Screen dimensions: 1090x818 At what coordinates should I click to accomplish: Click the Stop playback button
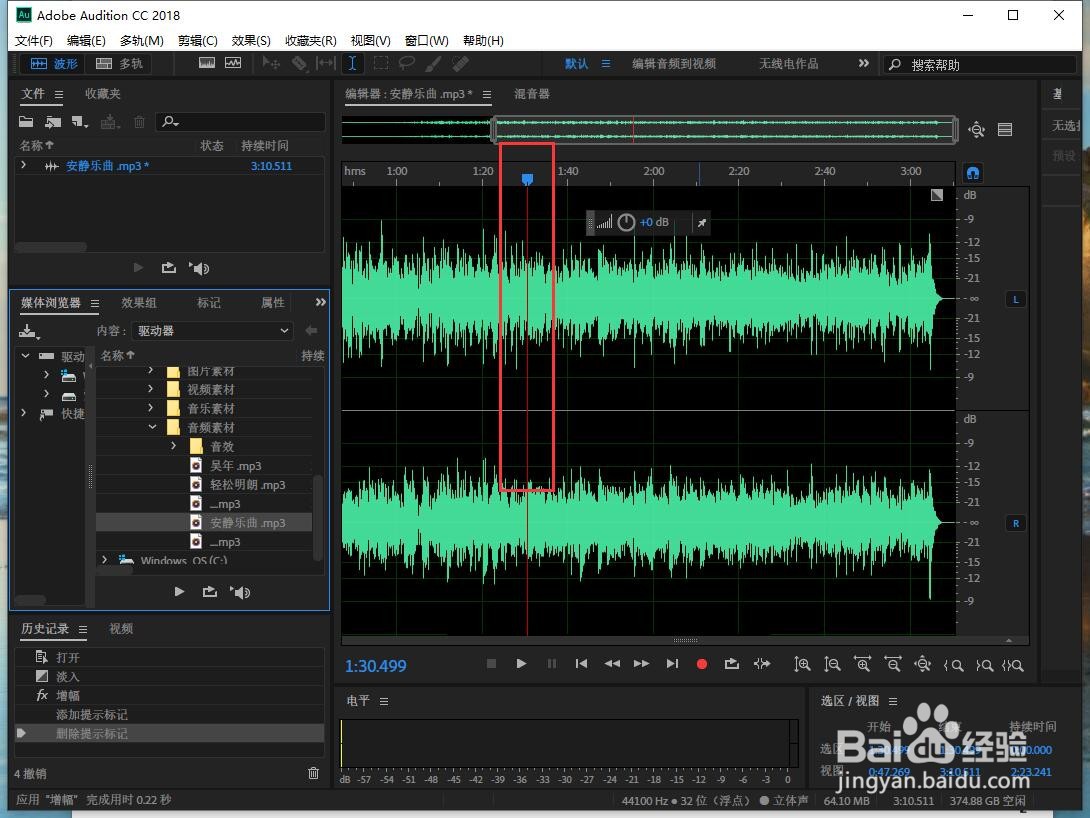point(491,664)
